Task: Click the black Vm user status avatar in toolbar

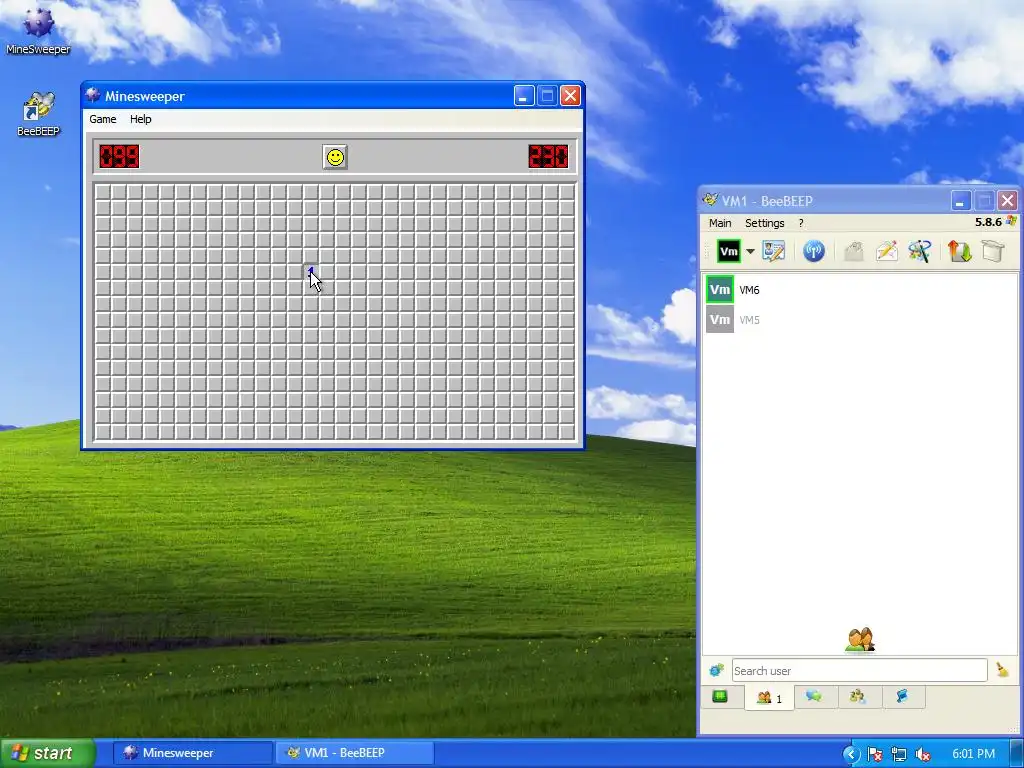Action: click(x=729, y=251)
